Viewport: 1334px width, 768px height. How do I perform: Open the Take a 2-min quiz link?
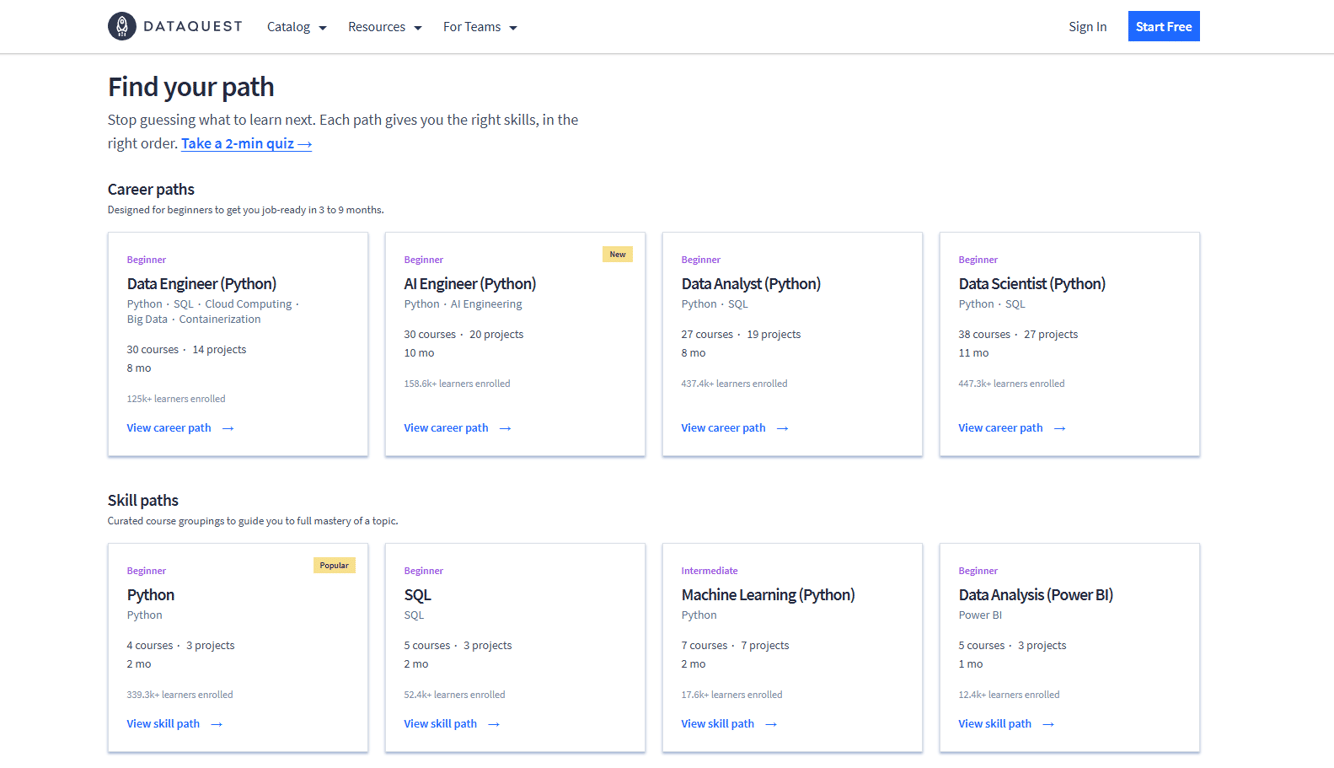246,143
